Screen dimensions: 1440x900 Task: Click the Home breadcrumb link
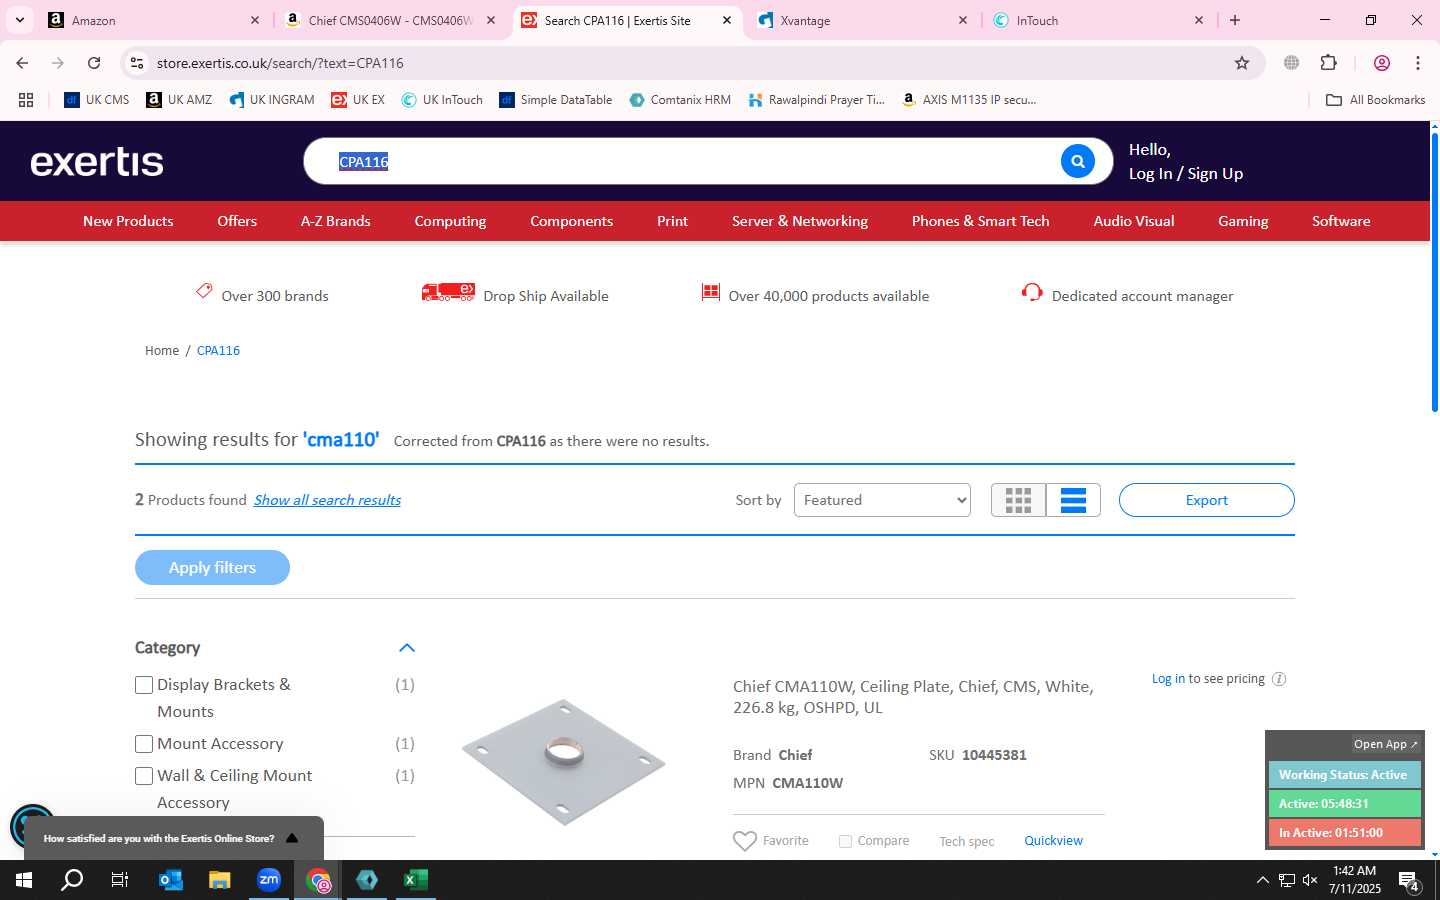click(162, 351)
